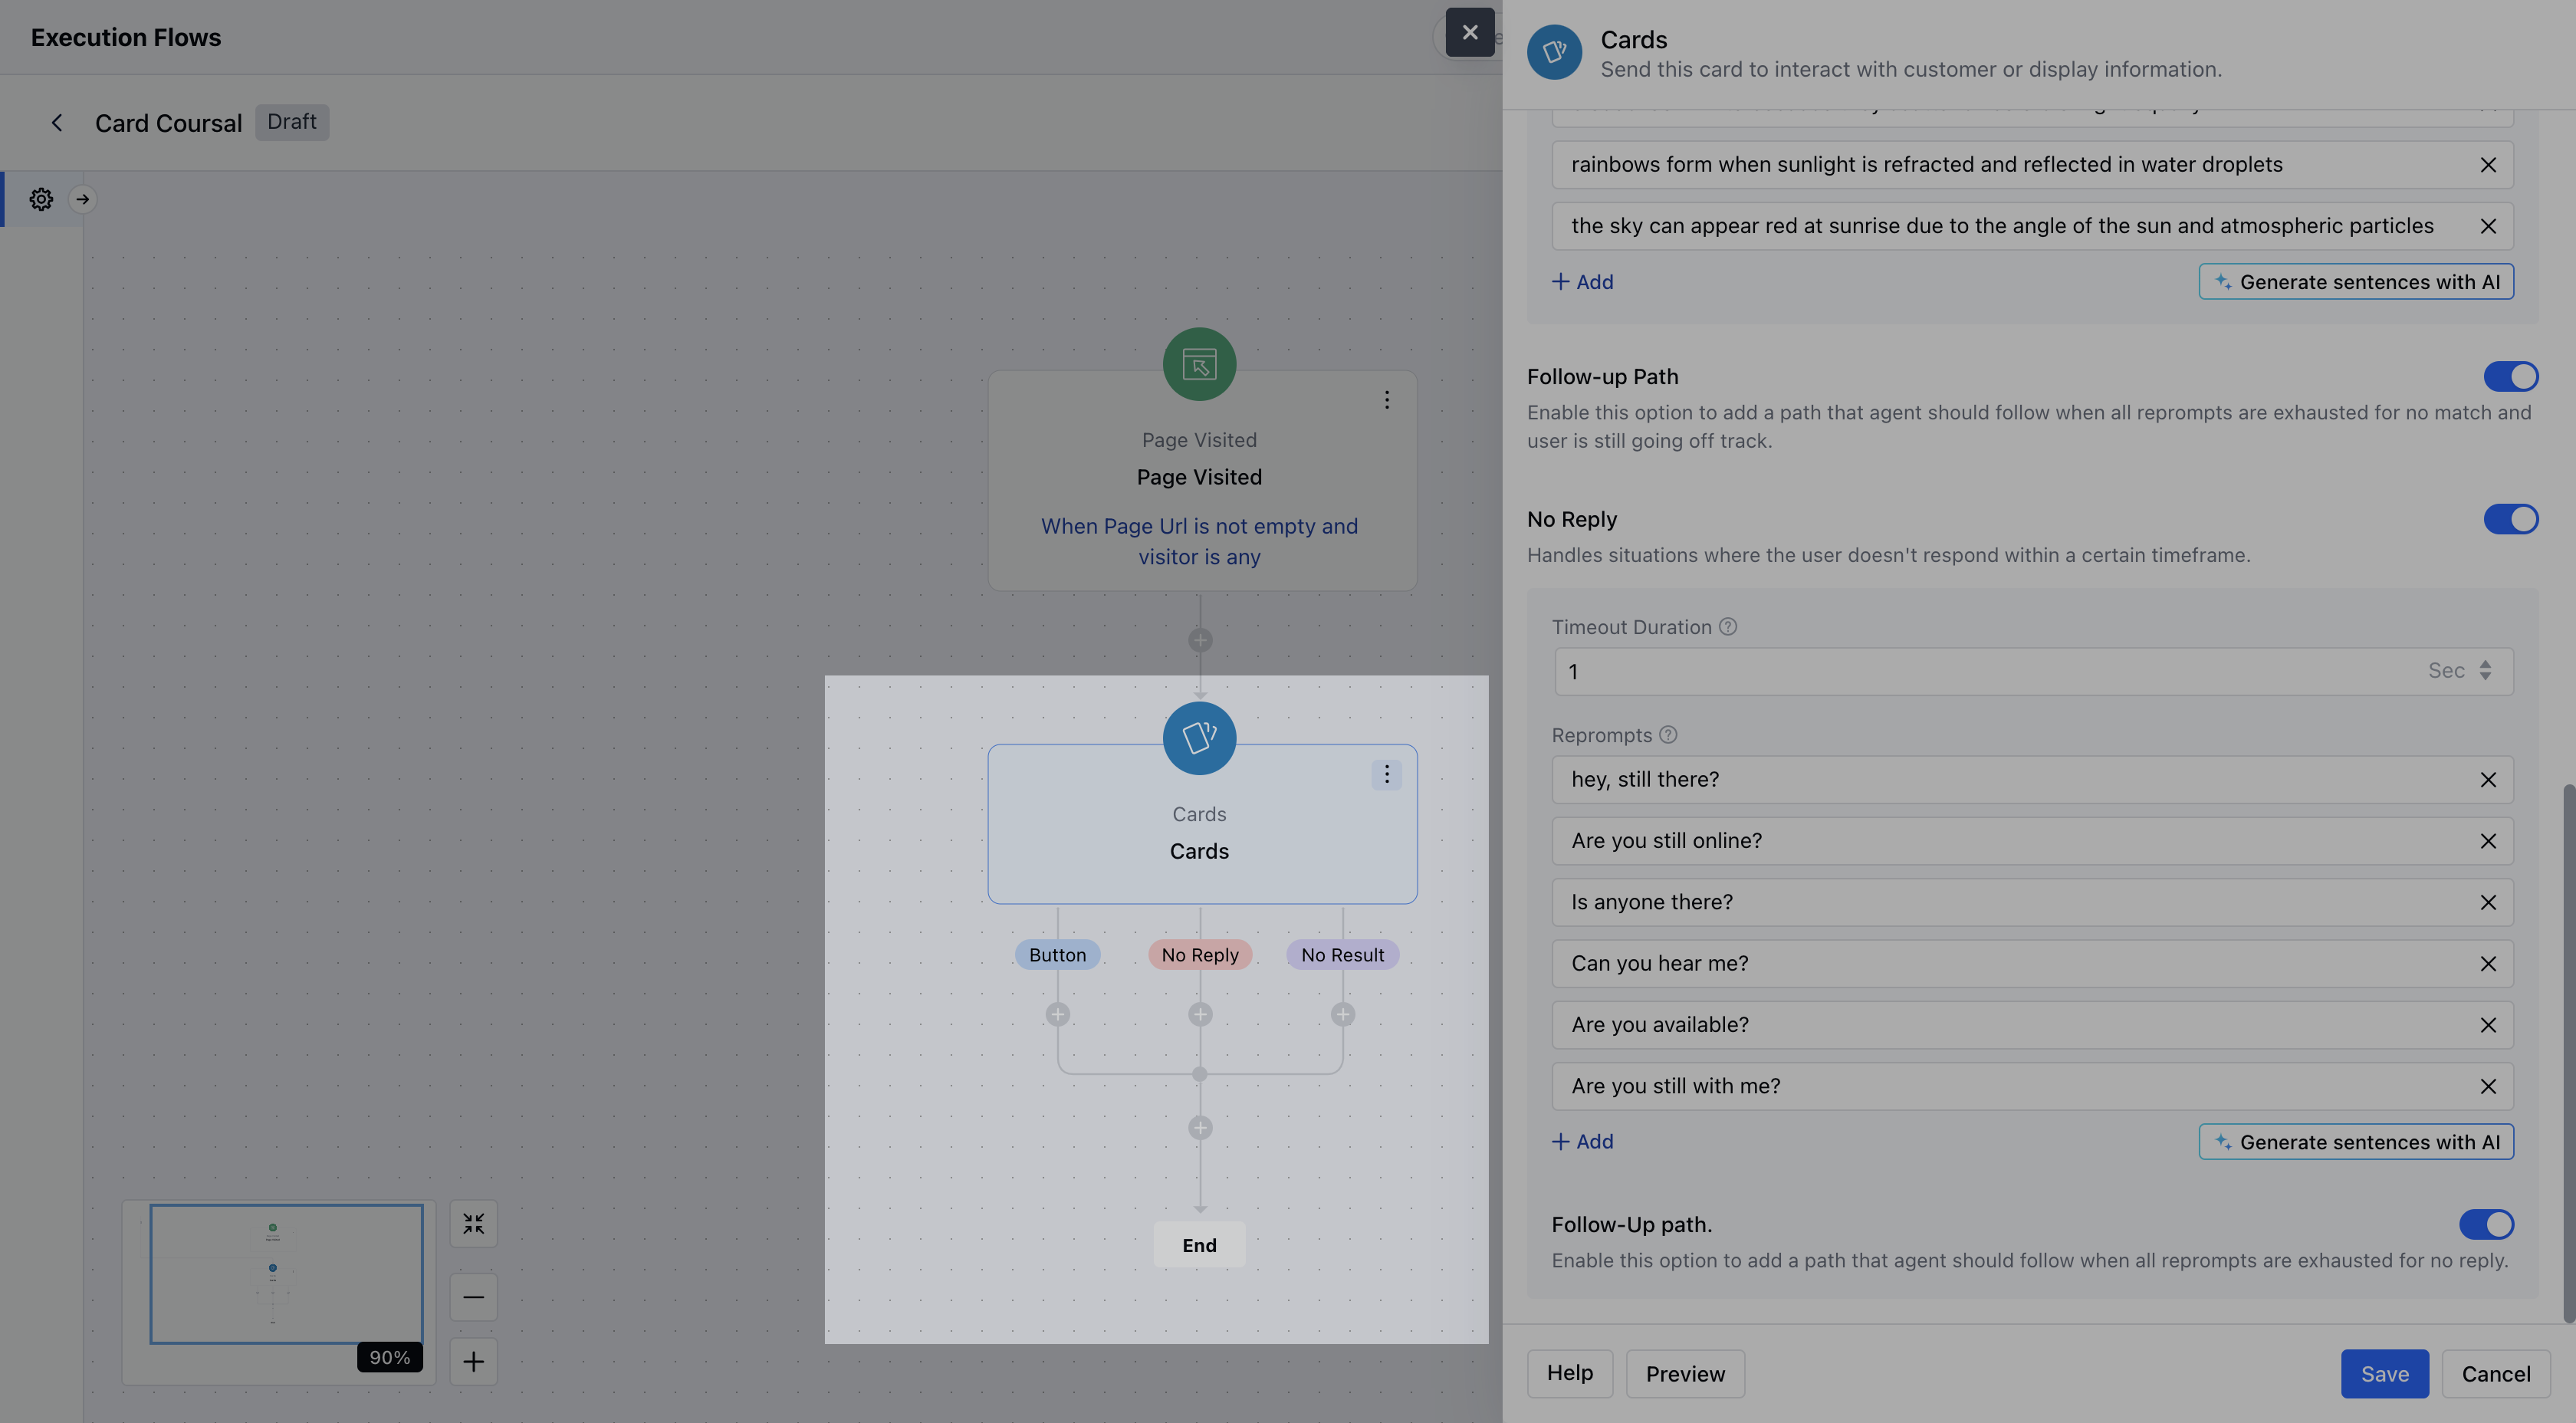This screenshot has width=2576, height=1423.
Task: Remove the 'hey, still there?' reprompt
Action: click(2488, 780)
